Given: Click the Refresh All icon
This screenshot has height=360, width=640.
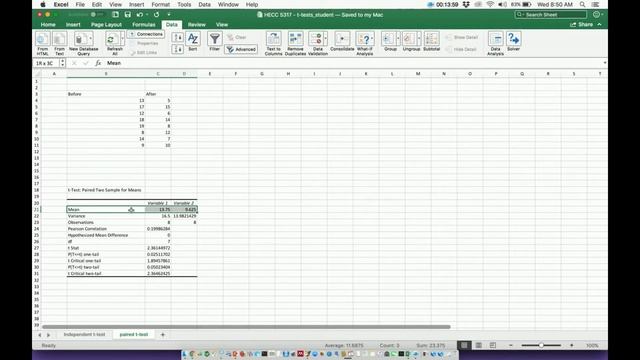Looking at the screenshot, I should [114, 44].
